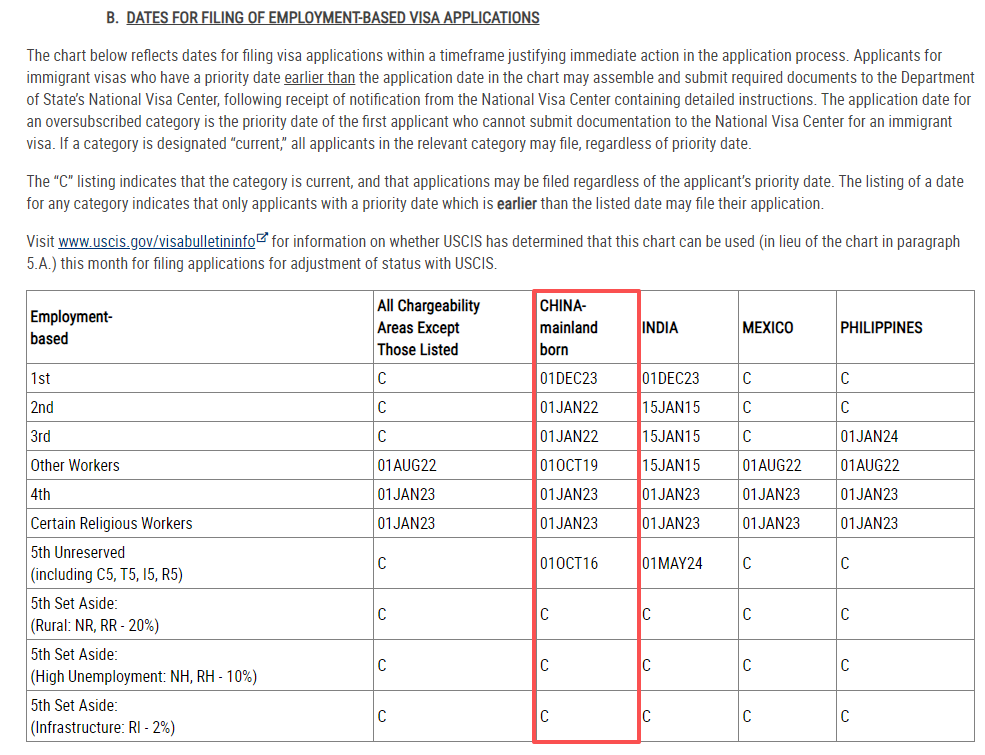Select Mexico Other Workers date 01AUG22

(x=771, y=465)
